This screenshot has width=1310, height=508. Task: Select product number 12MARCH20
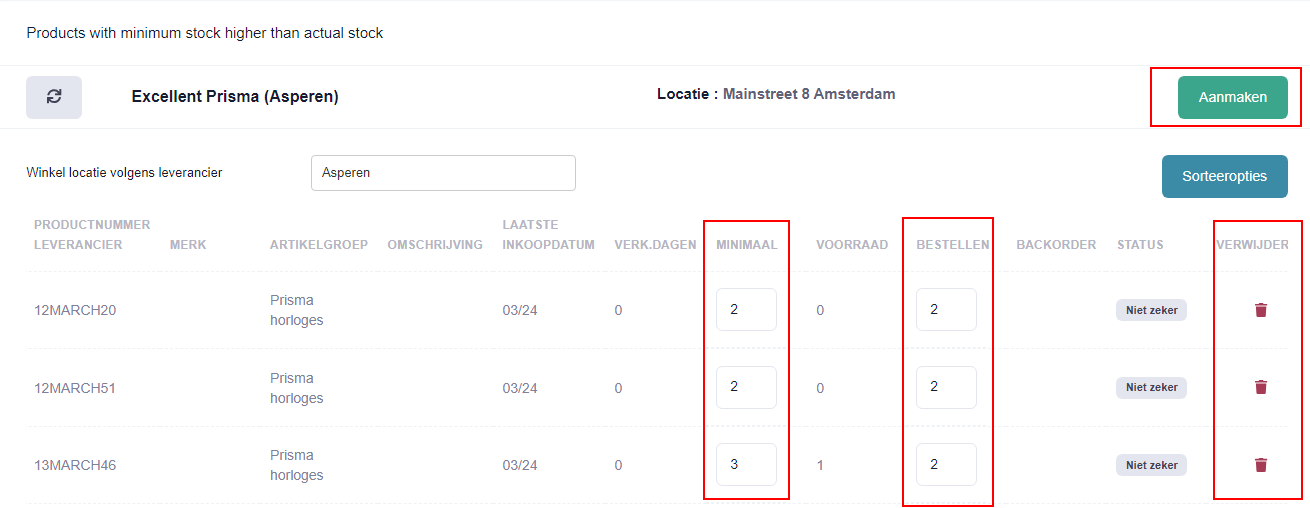tap(75, 310)
